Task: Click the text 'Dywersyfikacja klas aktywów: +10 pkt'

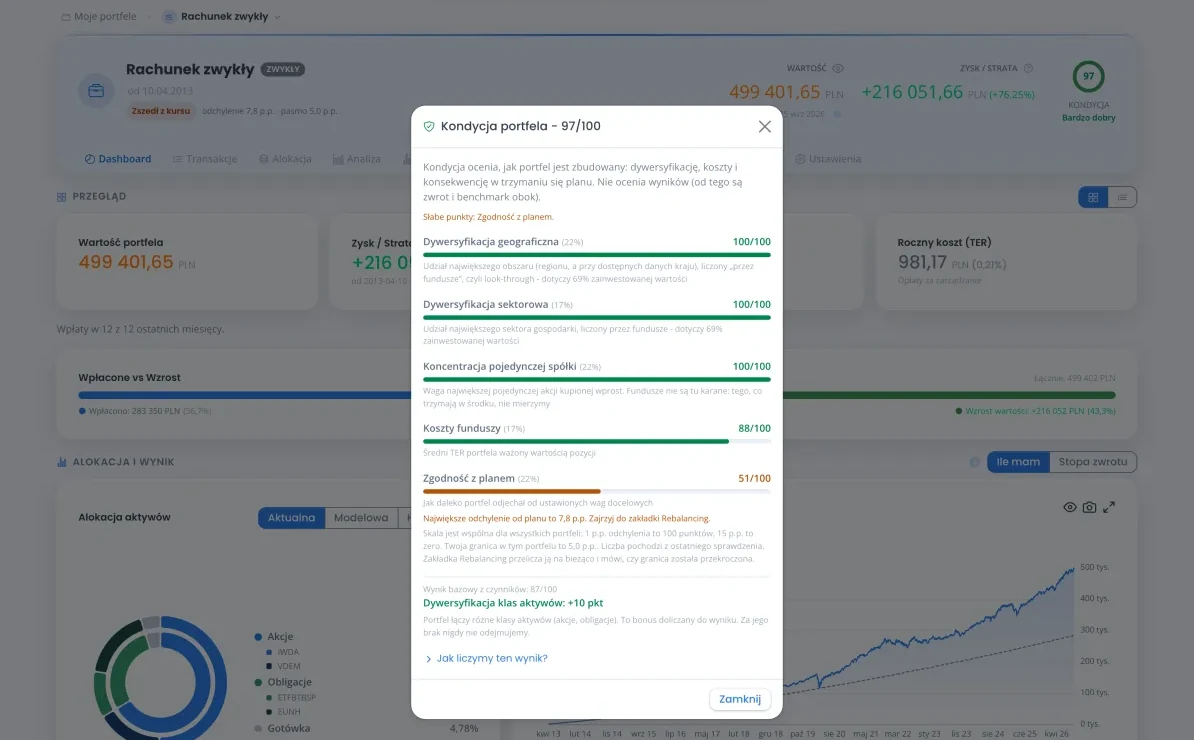Action: point(513,603)
